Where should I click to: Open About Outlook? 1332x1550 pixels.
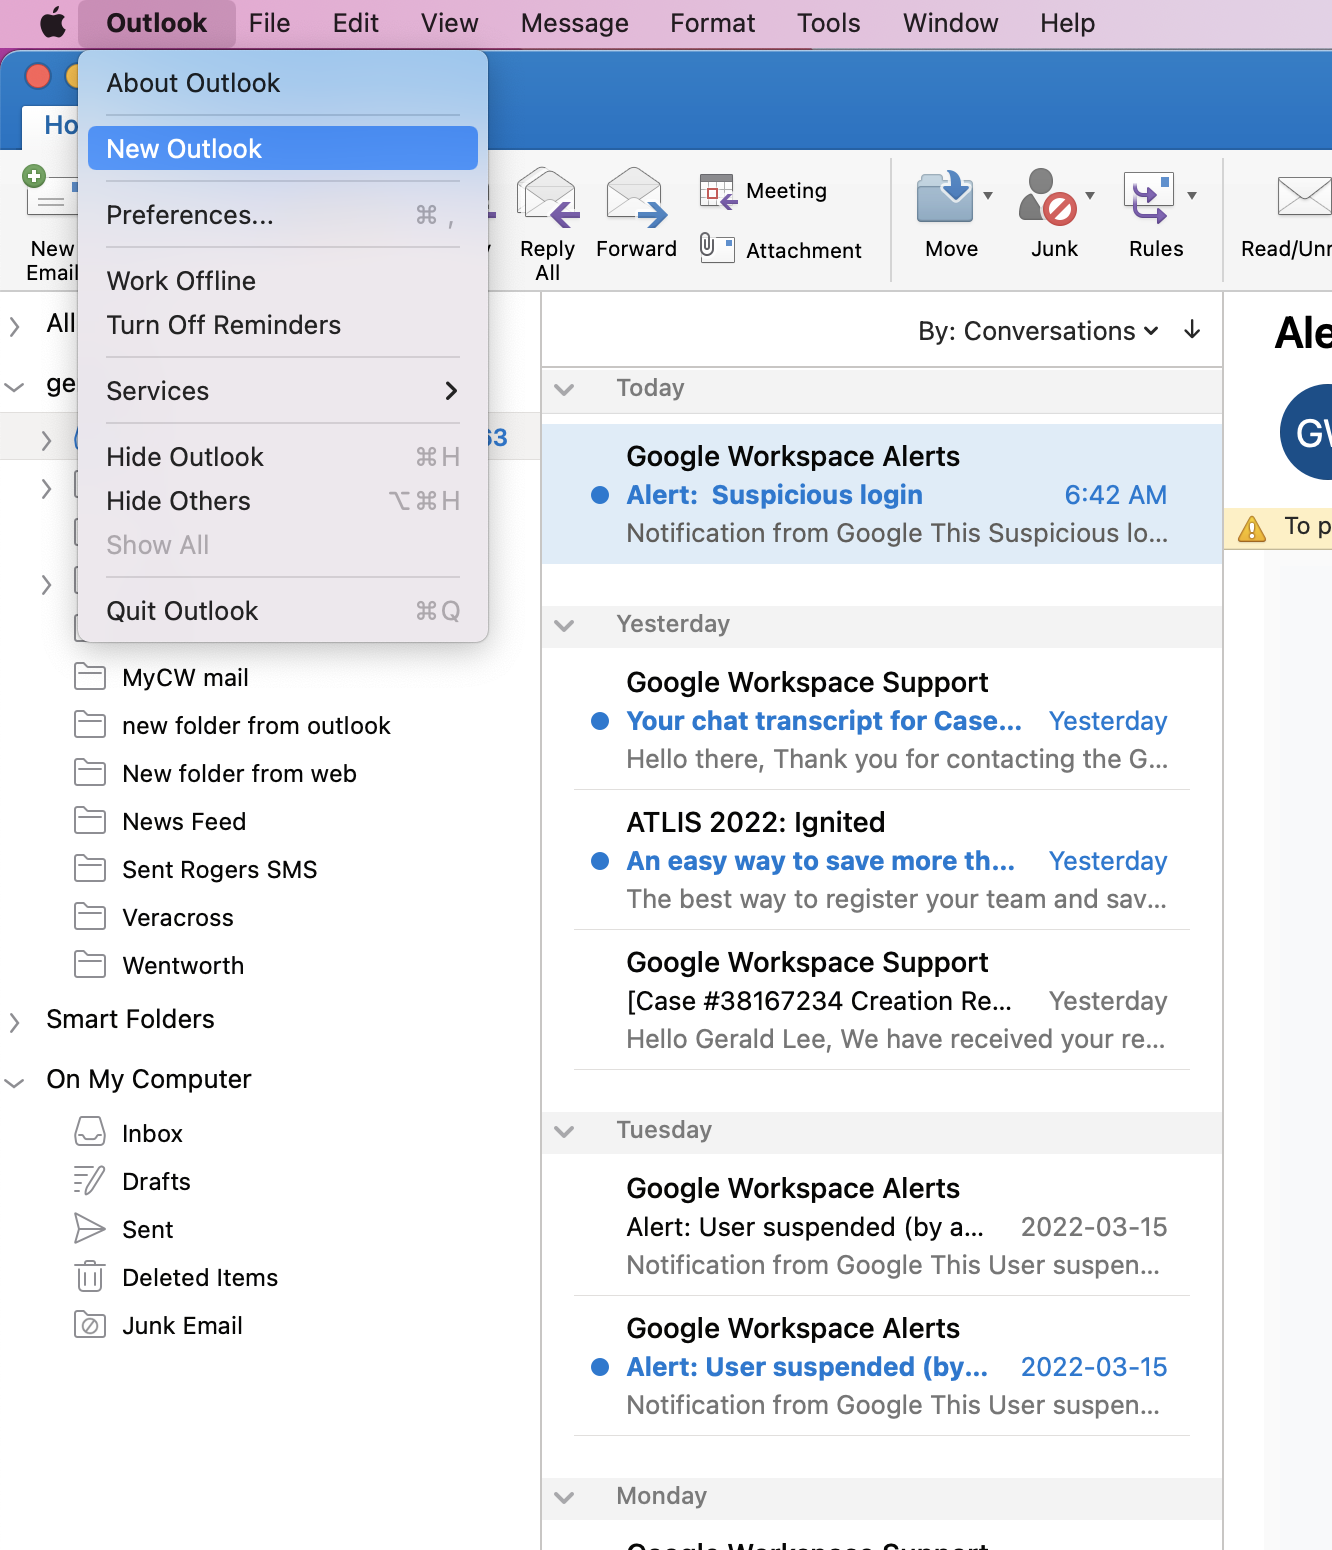click(x=283, y=83)
